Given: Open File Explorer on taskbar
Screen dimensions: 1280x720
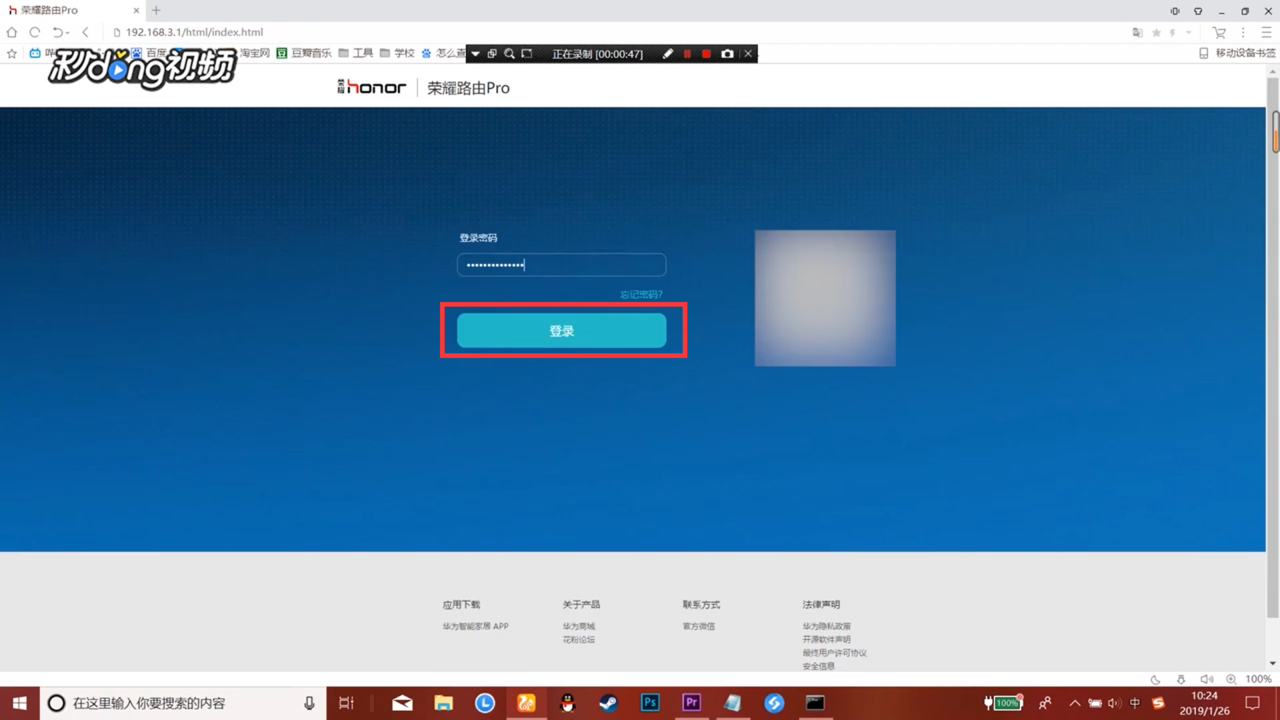Looking at the screenshot, I should 443,703.
